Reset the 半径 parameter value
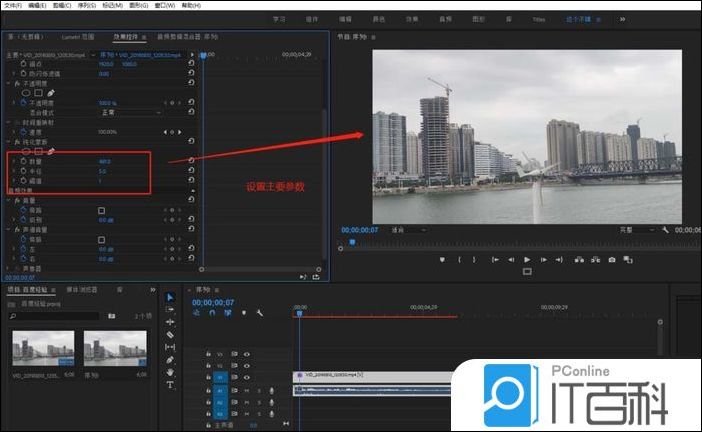 click(190, 171)
